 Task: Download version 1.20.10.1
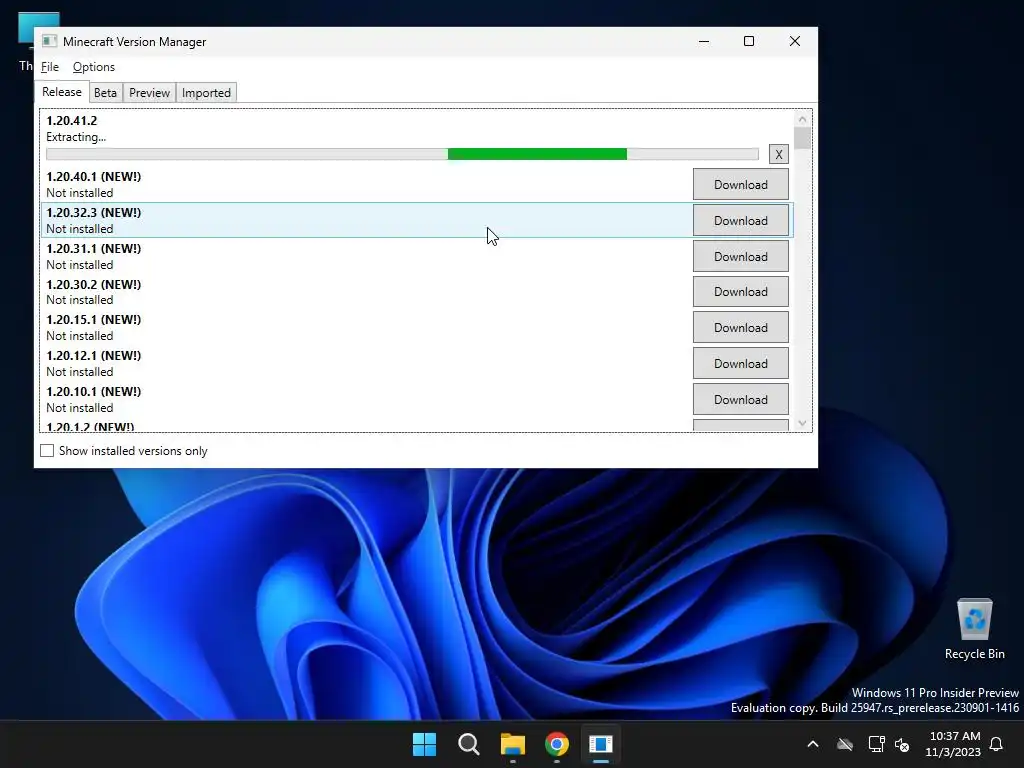pos(741,400)
